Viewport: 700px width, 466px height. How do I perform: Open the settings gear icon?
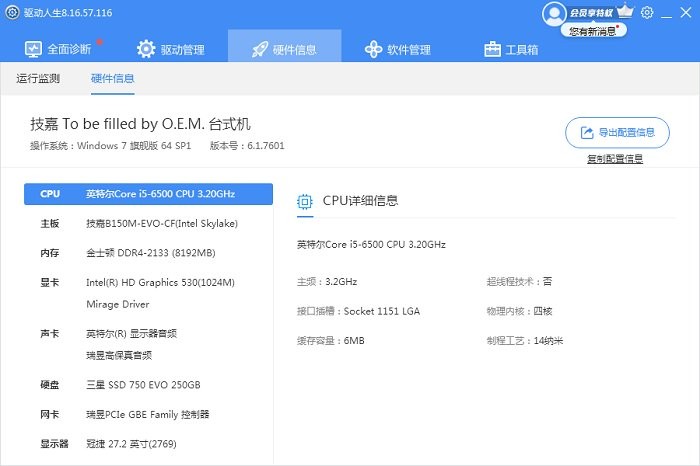click(x=647, y=13)
